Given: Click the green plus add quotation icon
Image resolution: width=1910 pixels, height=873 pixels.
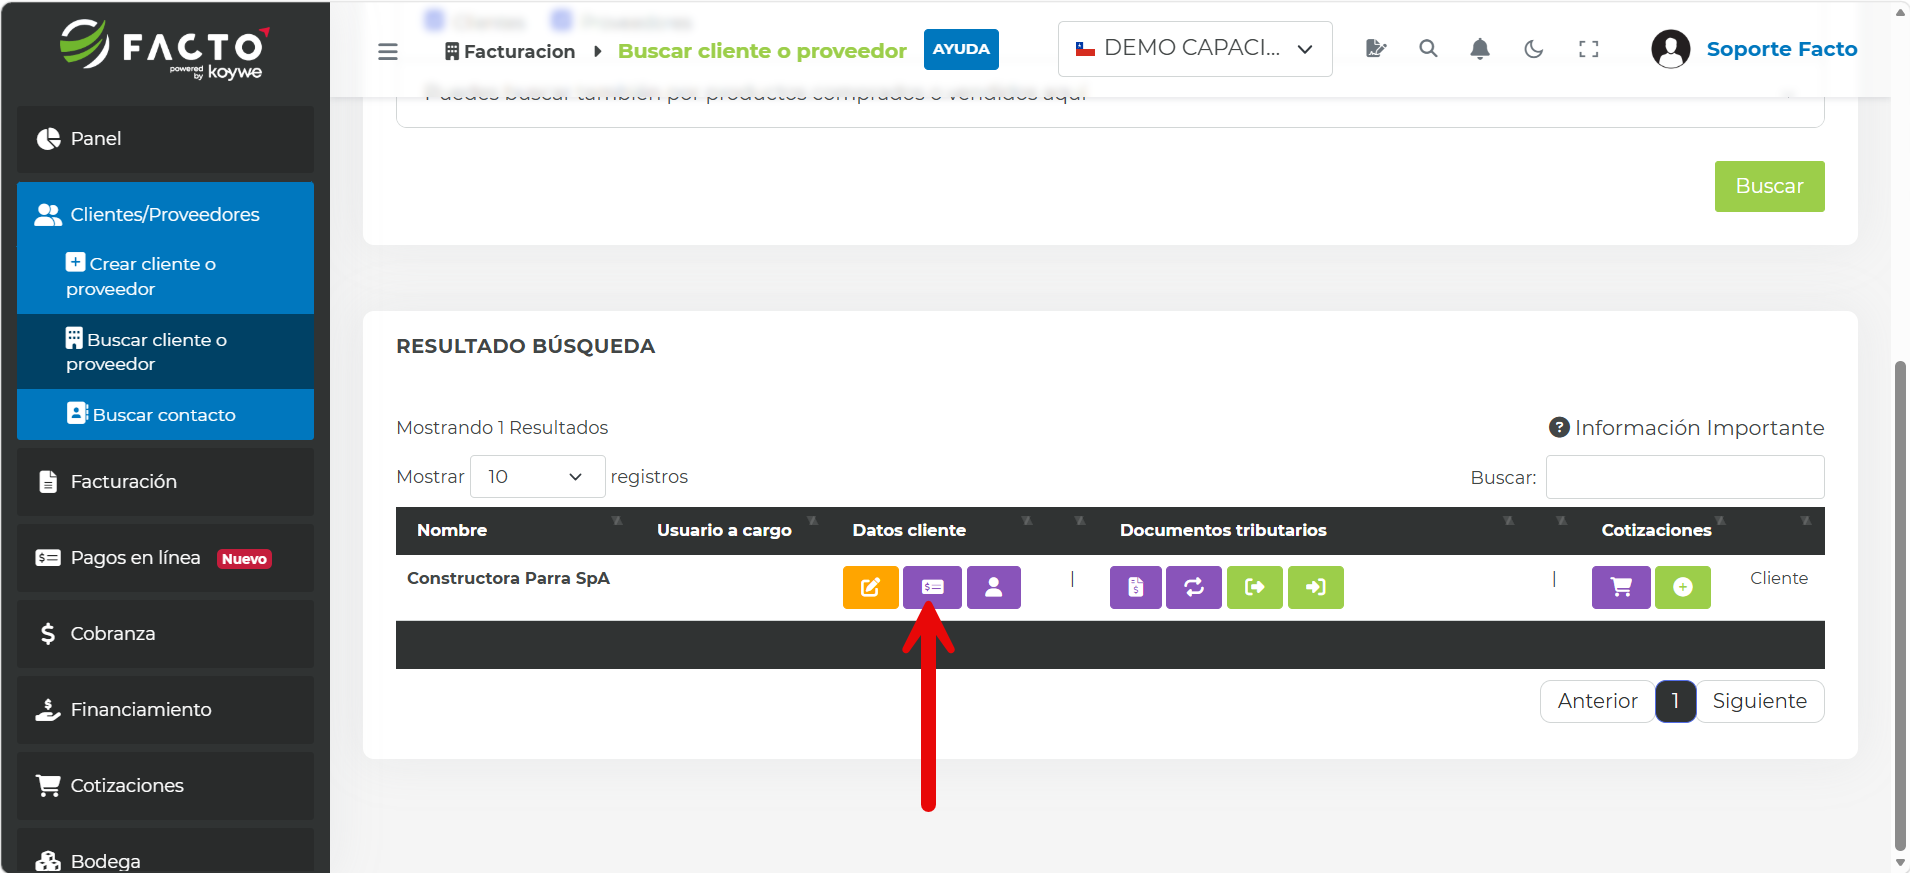Looking at the screenshot, I should [1683, 587].
